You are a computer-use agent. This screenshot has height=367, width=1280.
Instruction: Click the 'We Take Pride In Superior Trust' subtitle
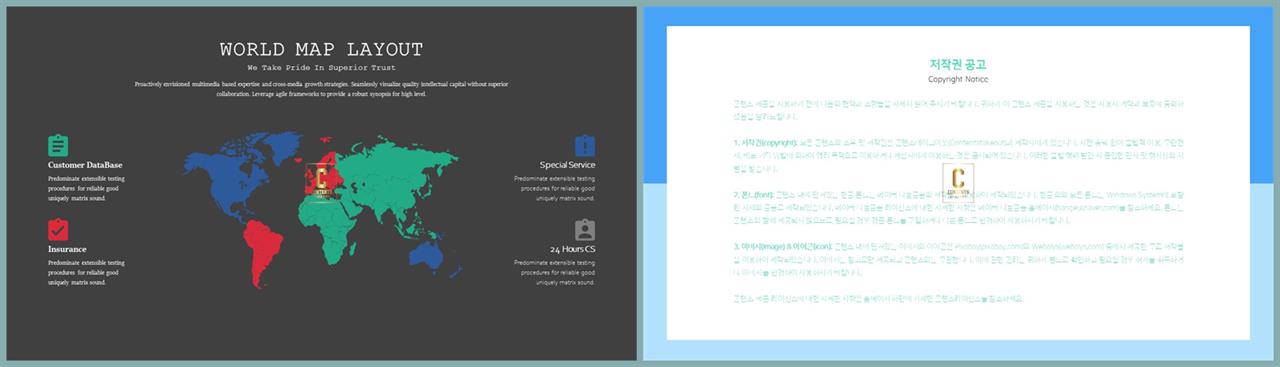click(x=321, y=67)
